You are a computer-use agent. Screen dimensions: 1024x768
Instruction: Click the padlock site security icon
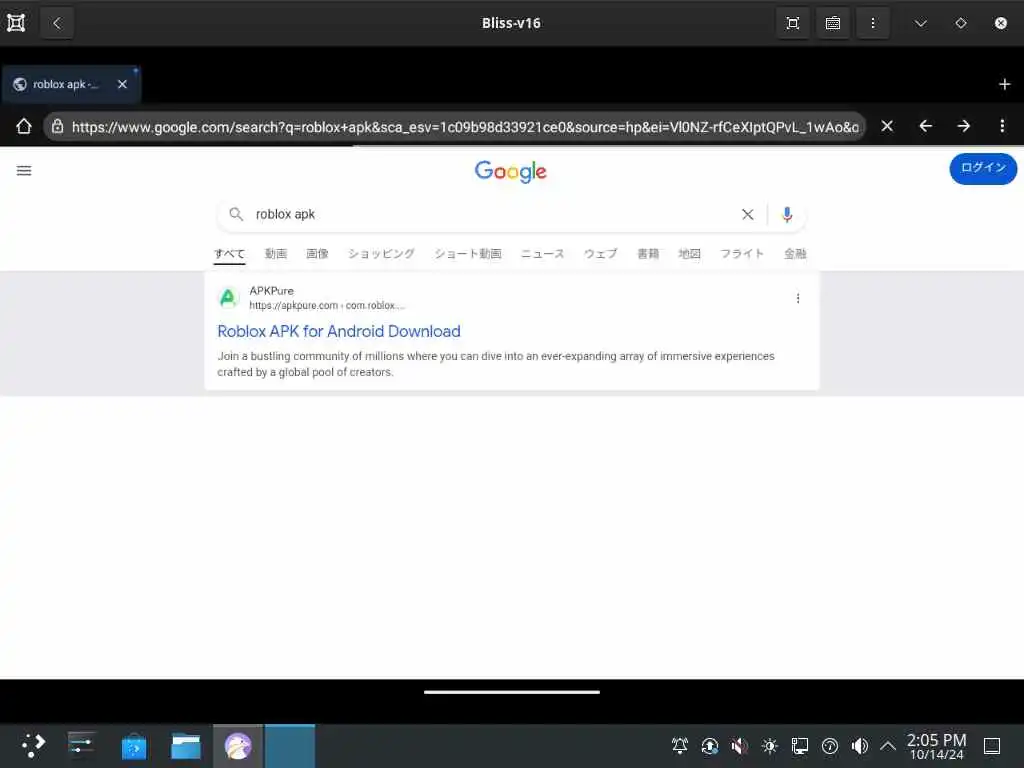(x=57, y=126)
